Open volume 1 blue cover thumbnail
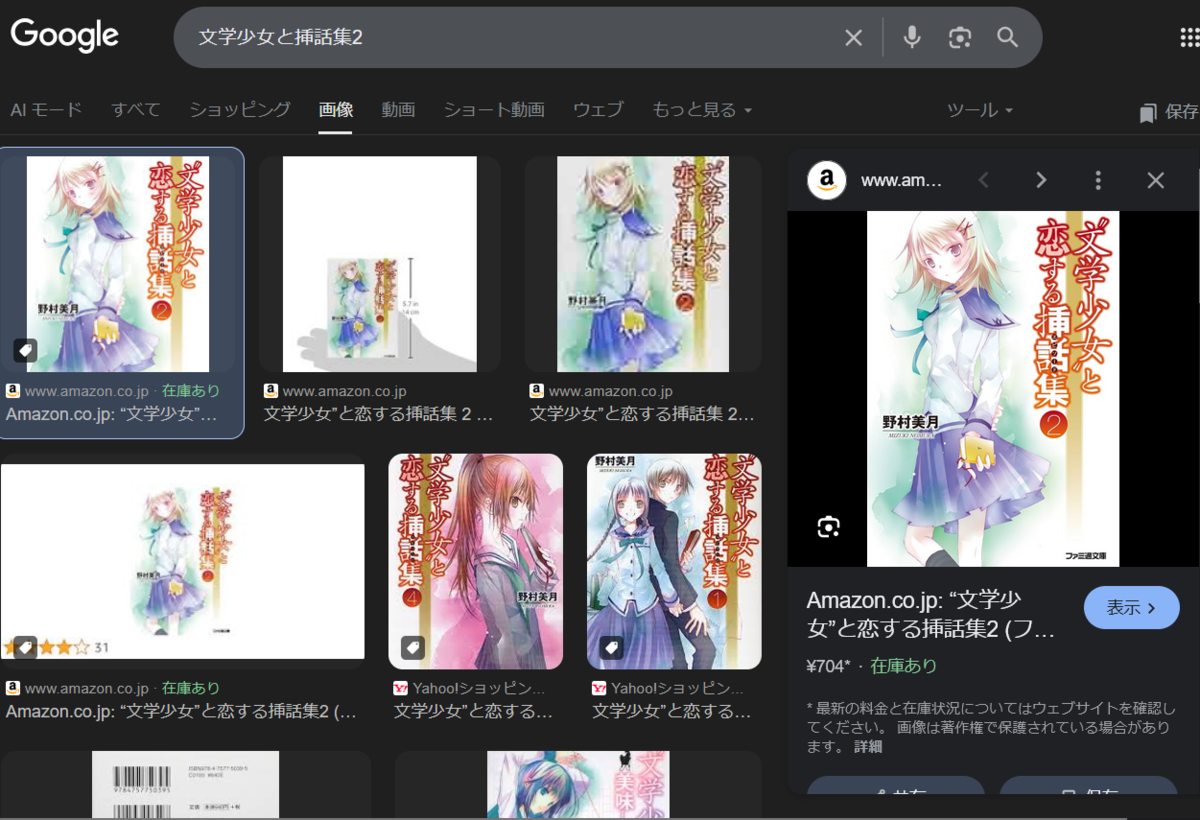The height and width of the screenshot is (820, 1200). 674,561
